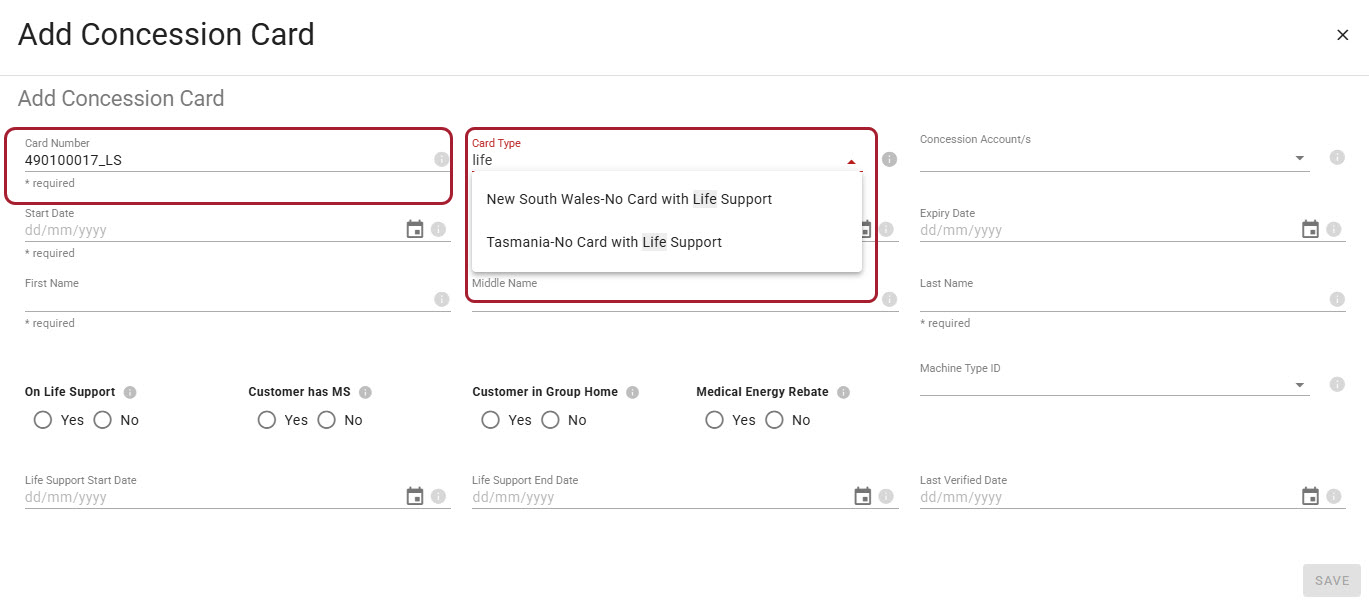Select Yes for Customer in Group Home
1369x606 pixels.
[491, 420]
